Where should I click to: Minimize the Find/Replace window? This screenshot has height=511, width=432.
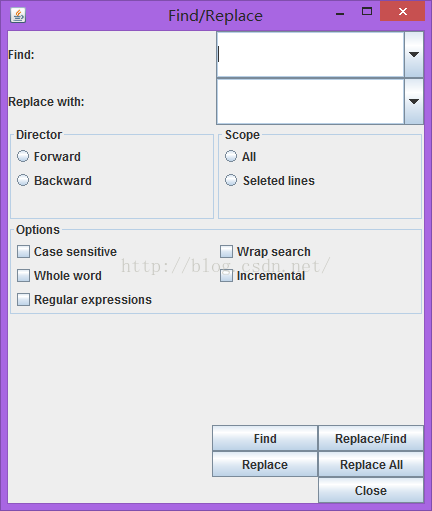(x=340, y=14)
